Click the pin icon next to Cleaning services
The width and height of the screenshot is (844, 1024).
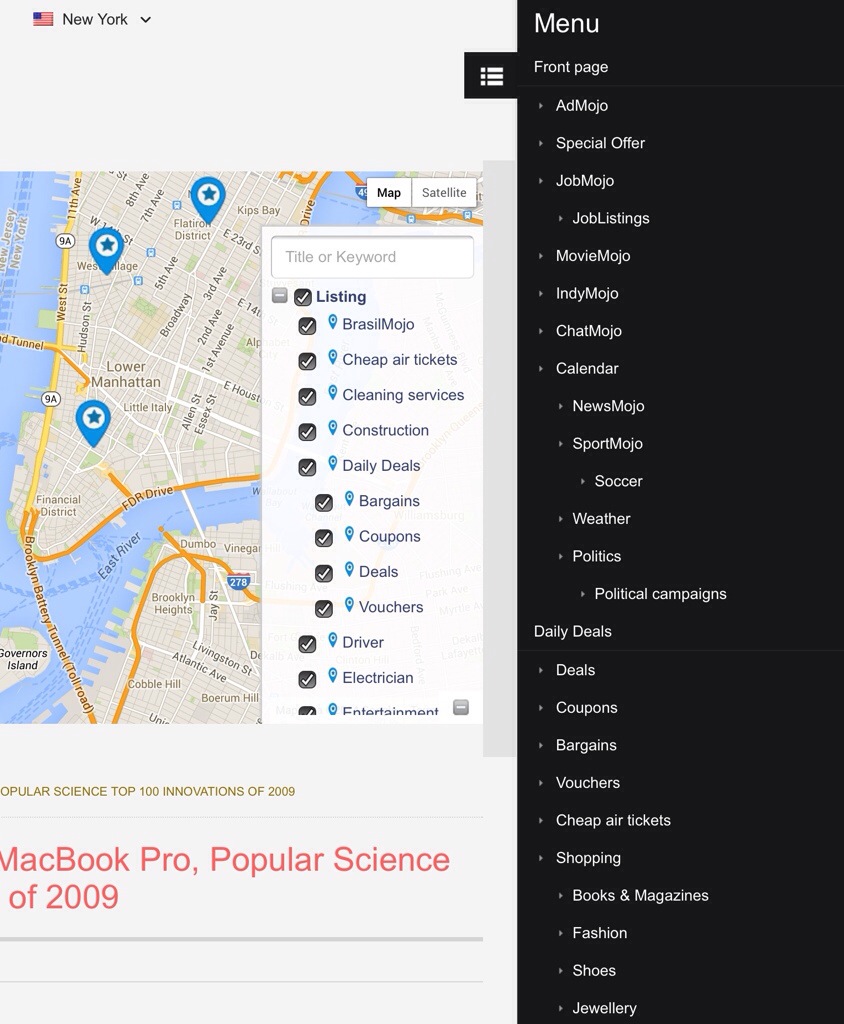tap(333, 393)
